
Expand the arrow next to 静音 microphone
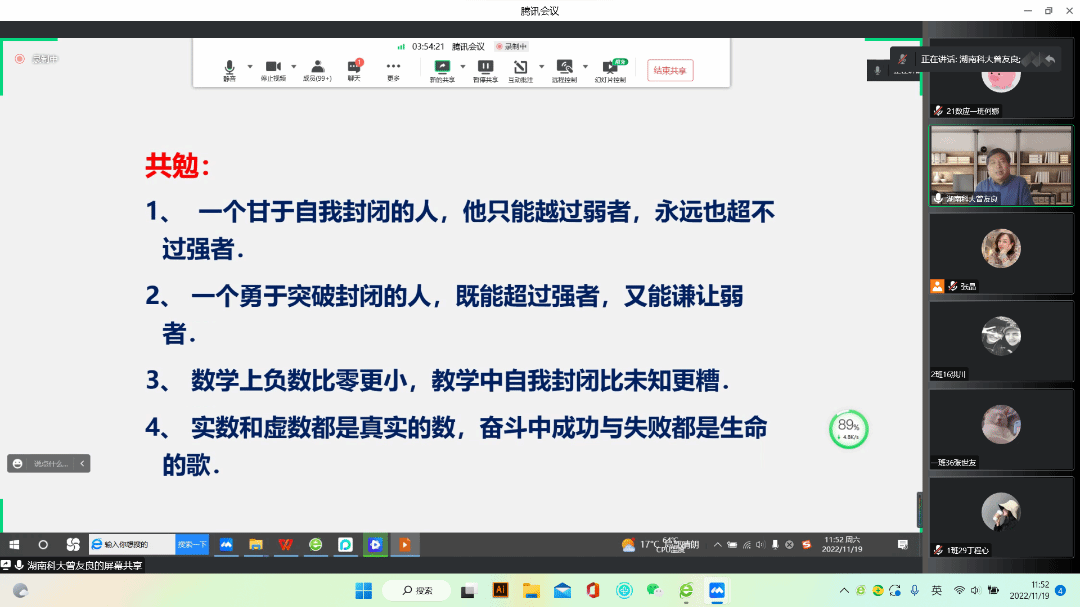[249, 67]
